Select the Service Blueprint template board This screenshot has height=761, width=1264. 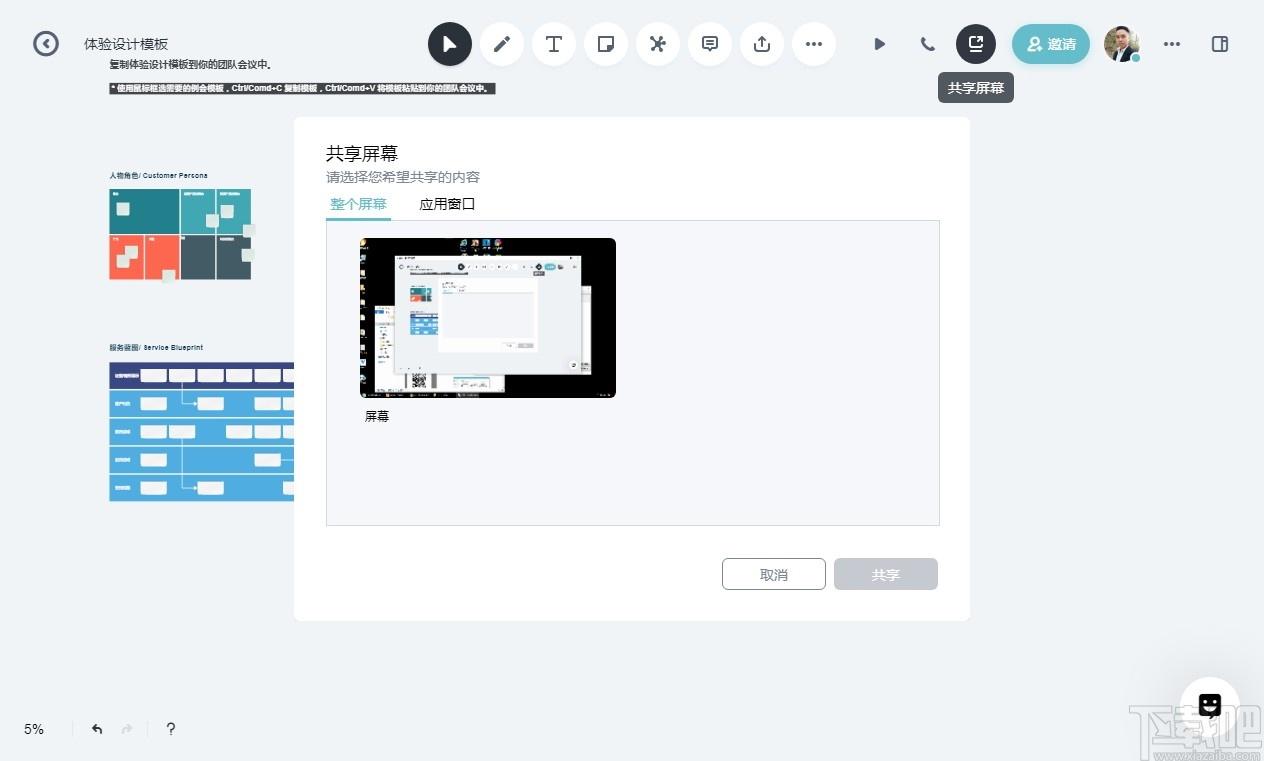pos(202,431)
